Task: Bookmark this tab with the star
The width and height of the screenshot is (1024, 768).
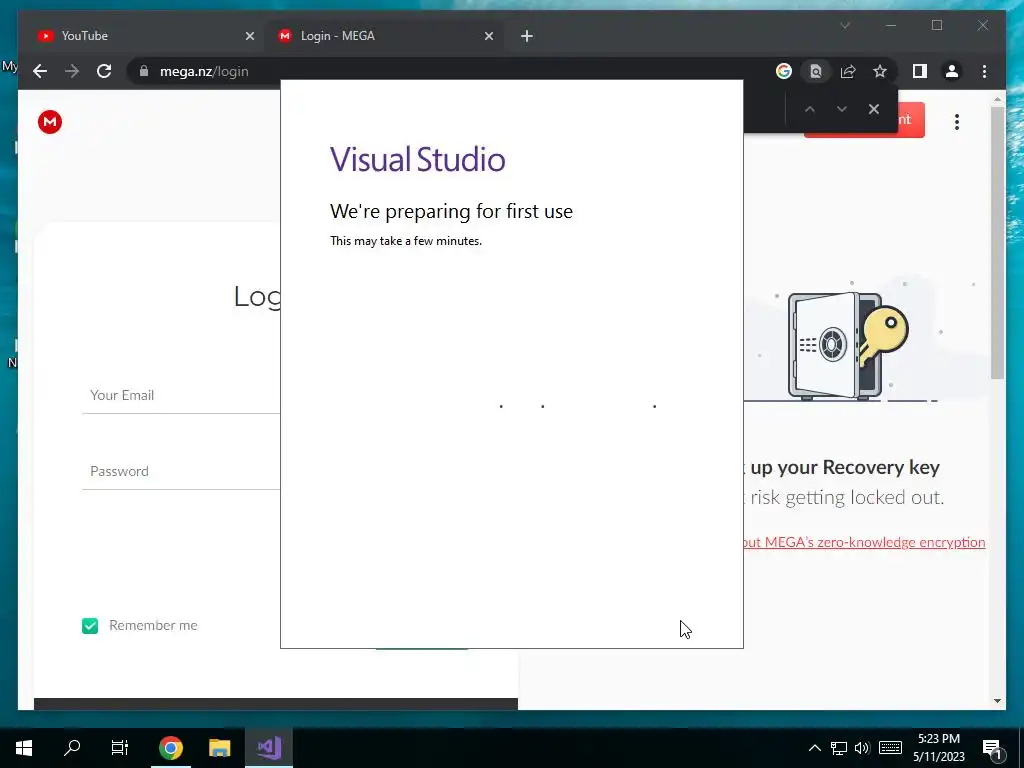Action: click(x=880, y=71)
